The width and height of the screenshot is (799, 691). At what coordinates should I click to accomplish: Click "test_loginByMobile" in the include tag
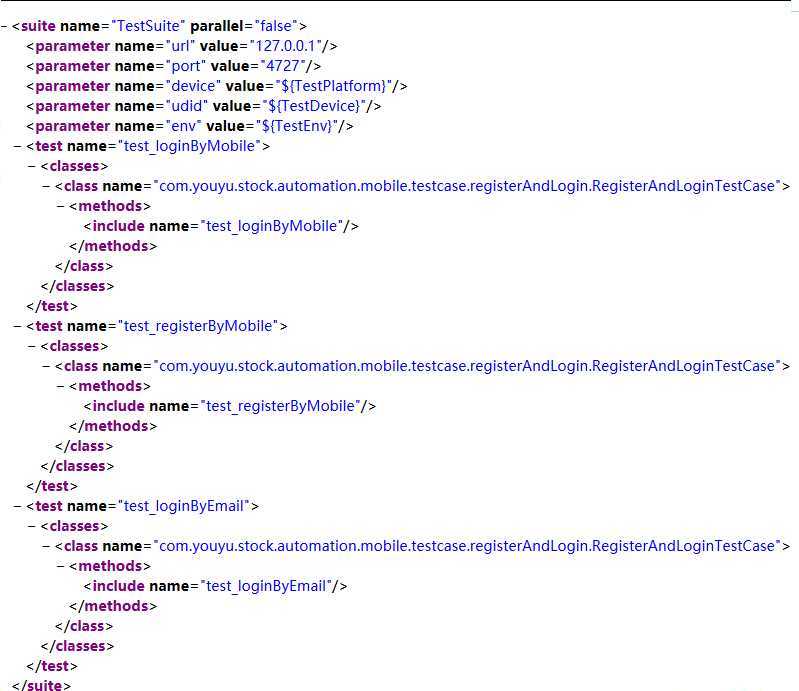click(272, 226)
